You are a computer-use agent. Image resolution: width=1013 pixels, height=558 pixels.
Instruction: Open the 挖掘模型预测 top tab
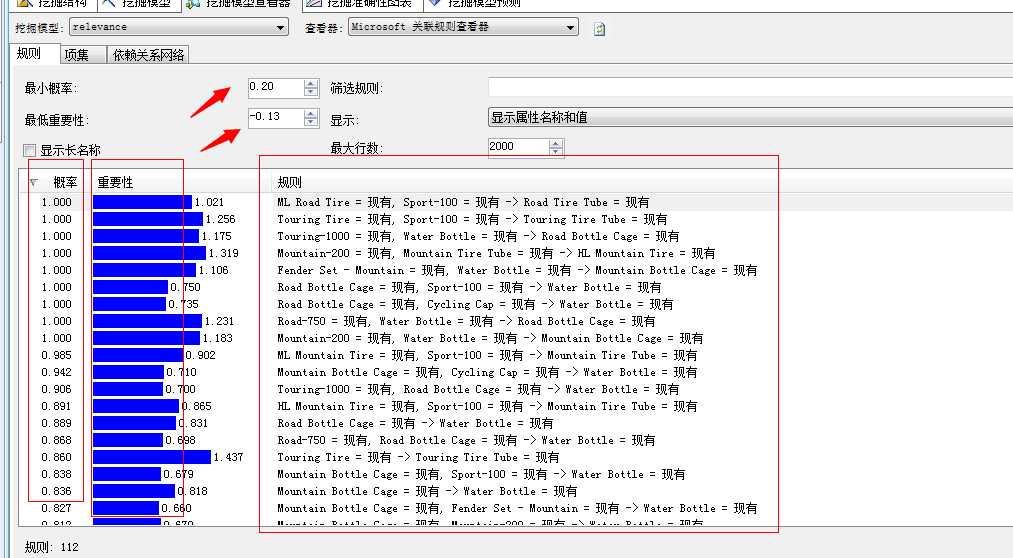pos(477,4)
